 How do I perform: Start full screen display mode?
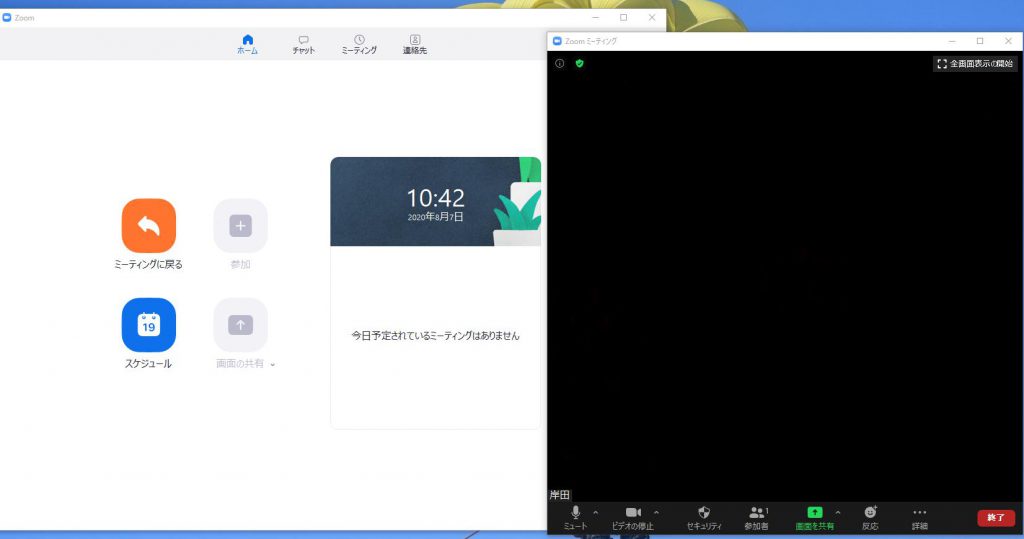point(974,63)
